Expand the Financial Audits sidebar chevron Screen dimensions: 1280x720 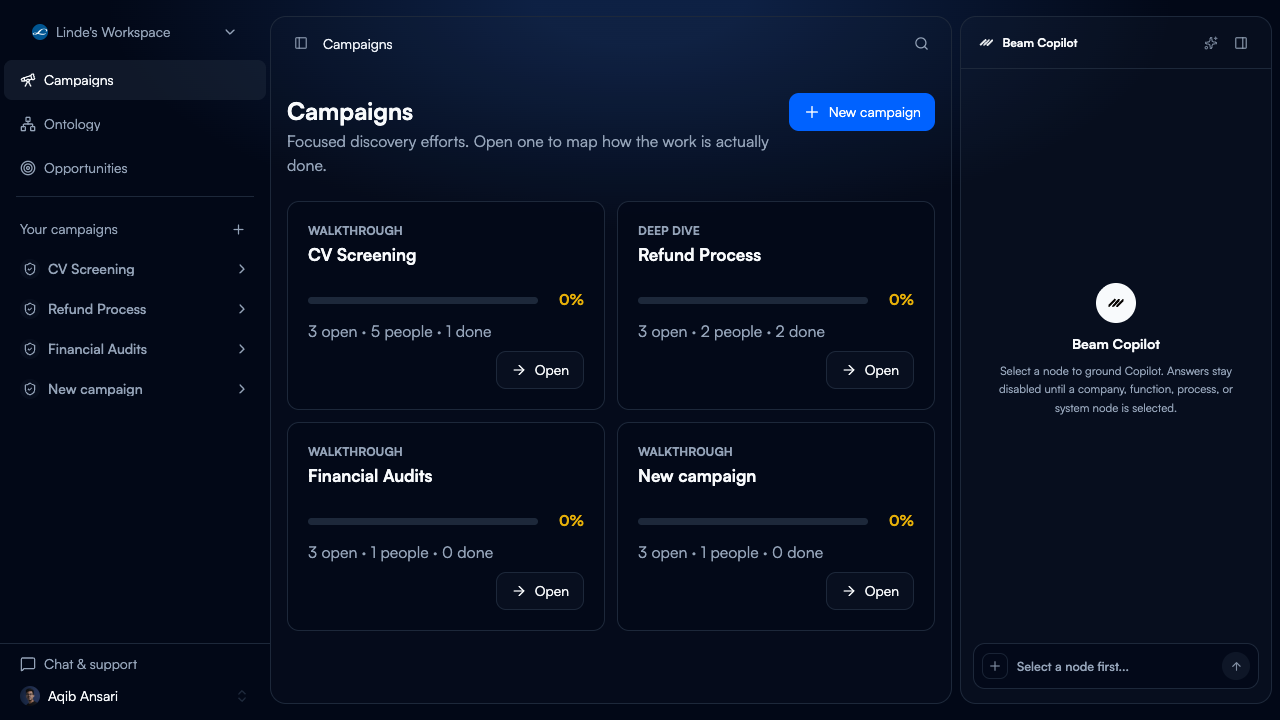[242, 349]
